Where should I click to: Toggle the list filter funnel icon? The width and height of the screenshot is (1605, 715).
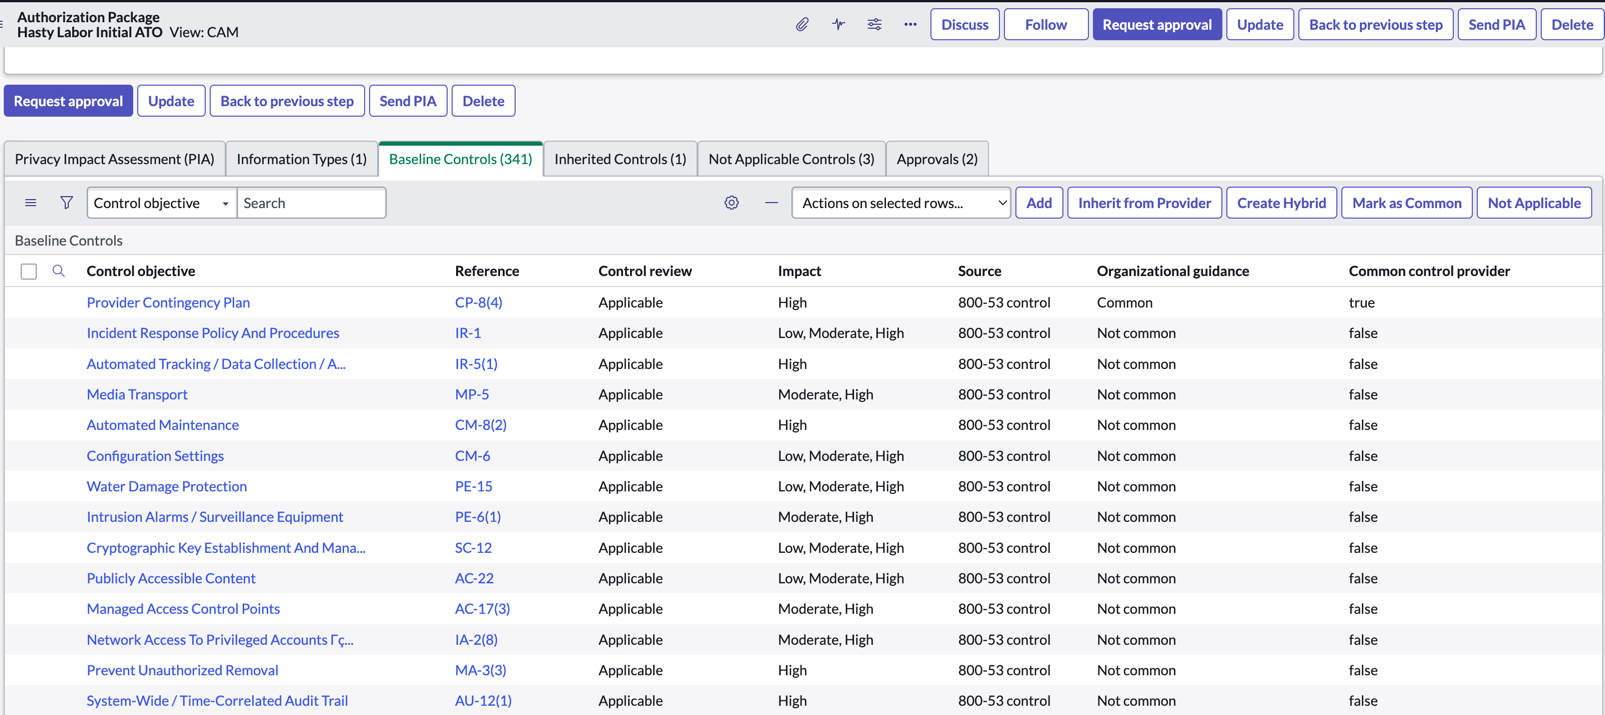[66, 203]
